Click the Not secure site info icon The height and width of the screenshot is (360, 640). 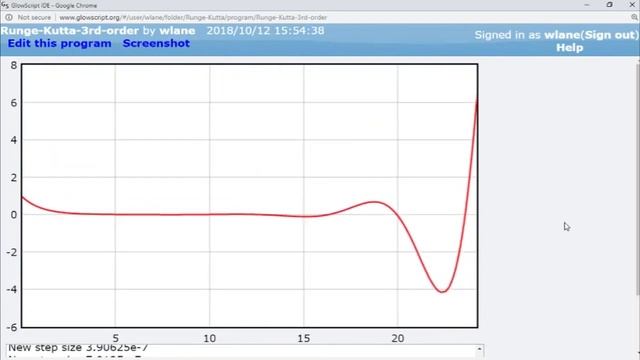[x=9, y=18]
